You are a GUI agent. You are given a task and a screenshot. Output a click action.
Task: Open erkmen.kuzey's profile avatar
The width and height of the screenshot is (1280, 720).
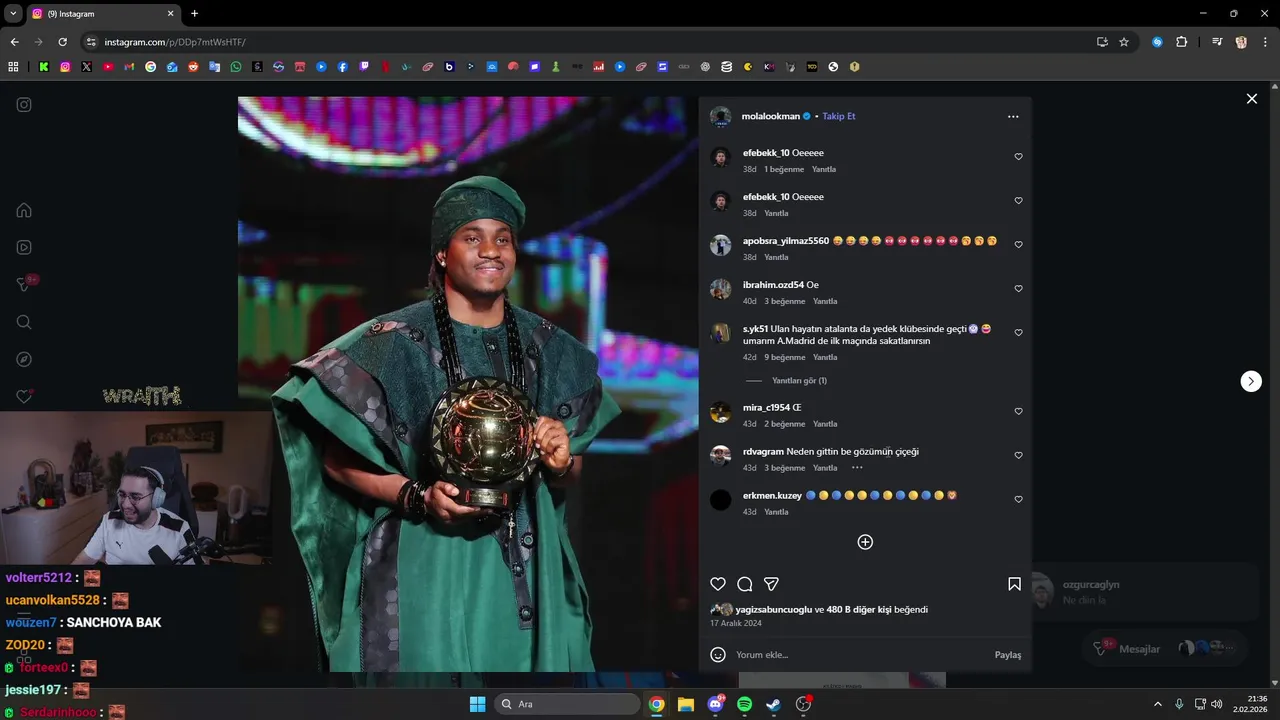coord(720,500)
